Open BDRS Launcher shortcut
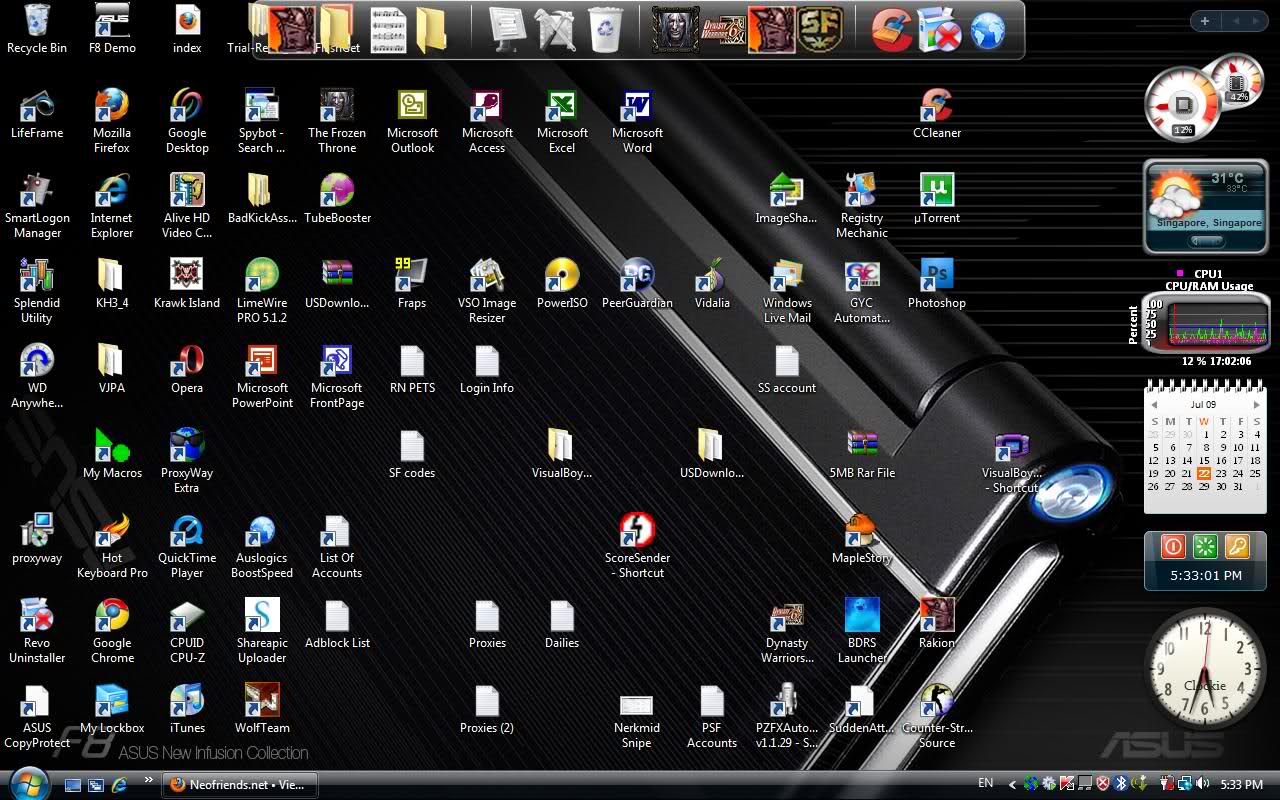 pos(862,630)
